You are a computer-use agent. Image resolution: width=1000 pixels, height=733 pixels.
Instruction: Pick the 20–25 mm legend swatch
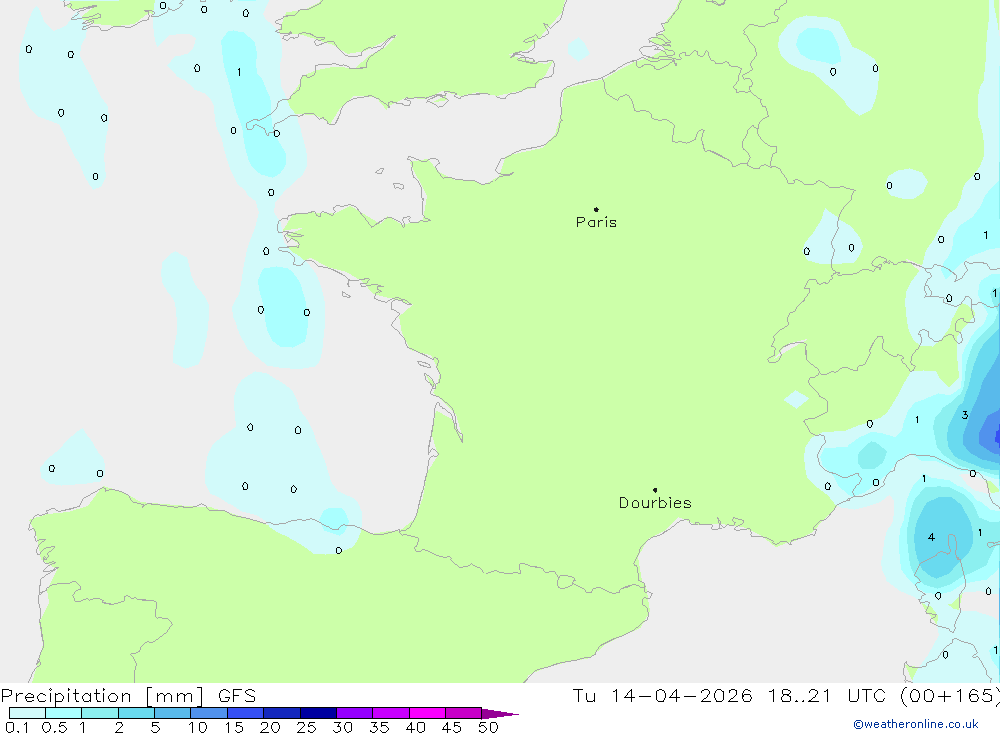tap(282, 713)
